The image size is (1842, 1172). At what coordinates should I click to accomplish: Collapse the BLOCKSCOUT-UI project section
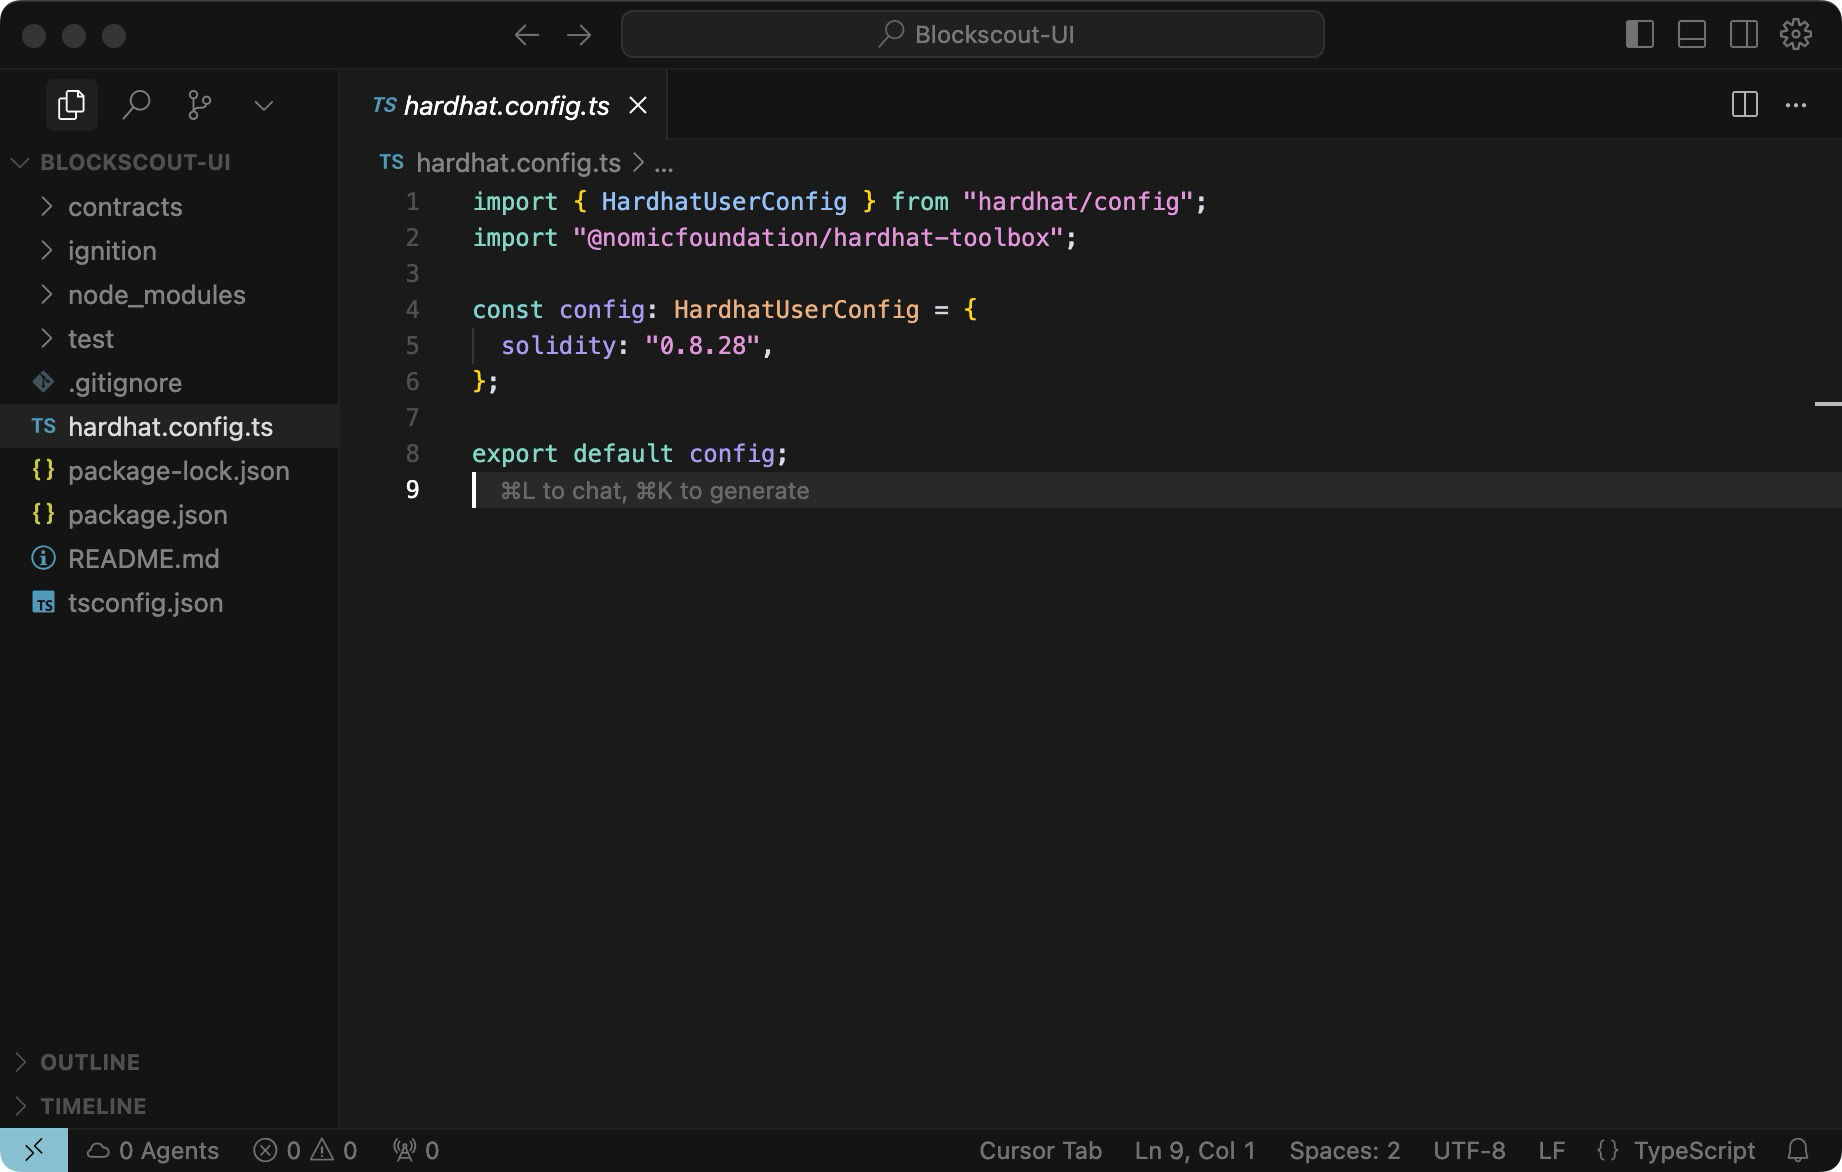(x=169, y=162)
